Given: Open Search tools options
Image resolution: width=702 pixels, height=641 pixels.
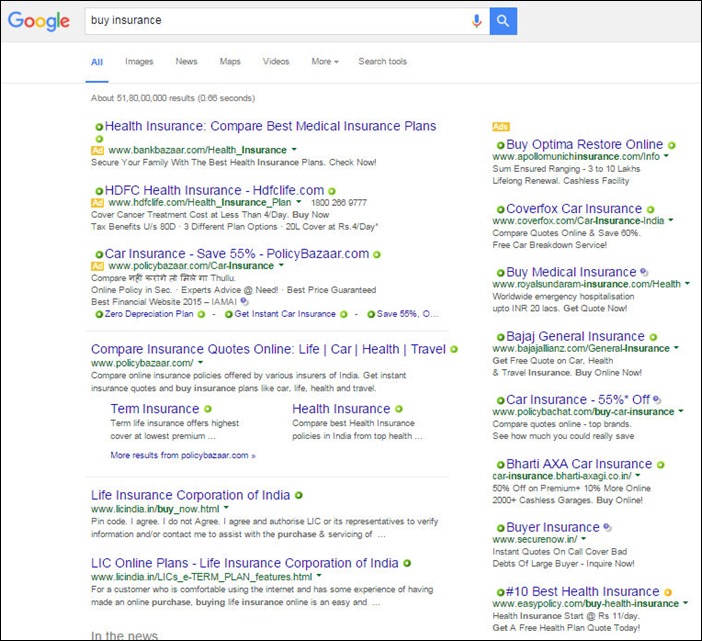Looking at the screenshot, I should tap(382, 62).
